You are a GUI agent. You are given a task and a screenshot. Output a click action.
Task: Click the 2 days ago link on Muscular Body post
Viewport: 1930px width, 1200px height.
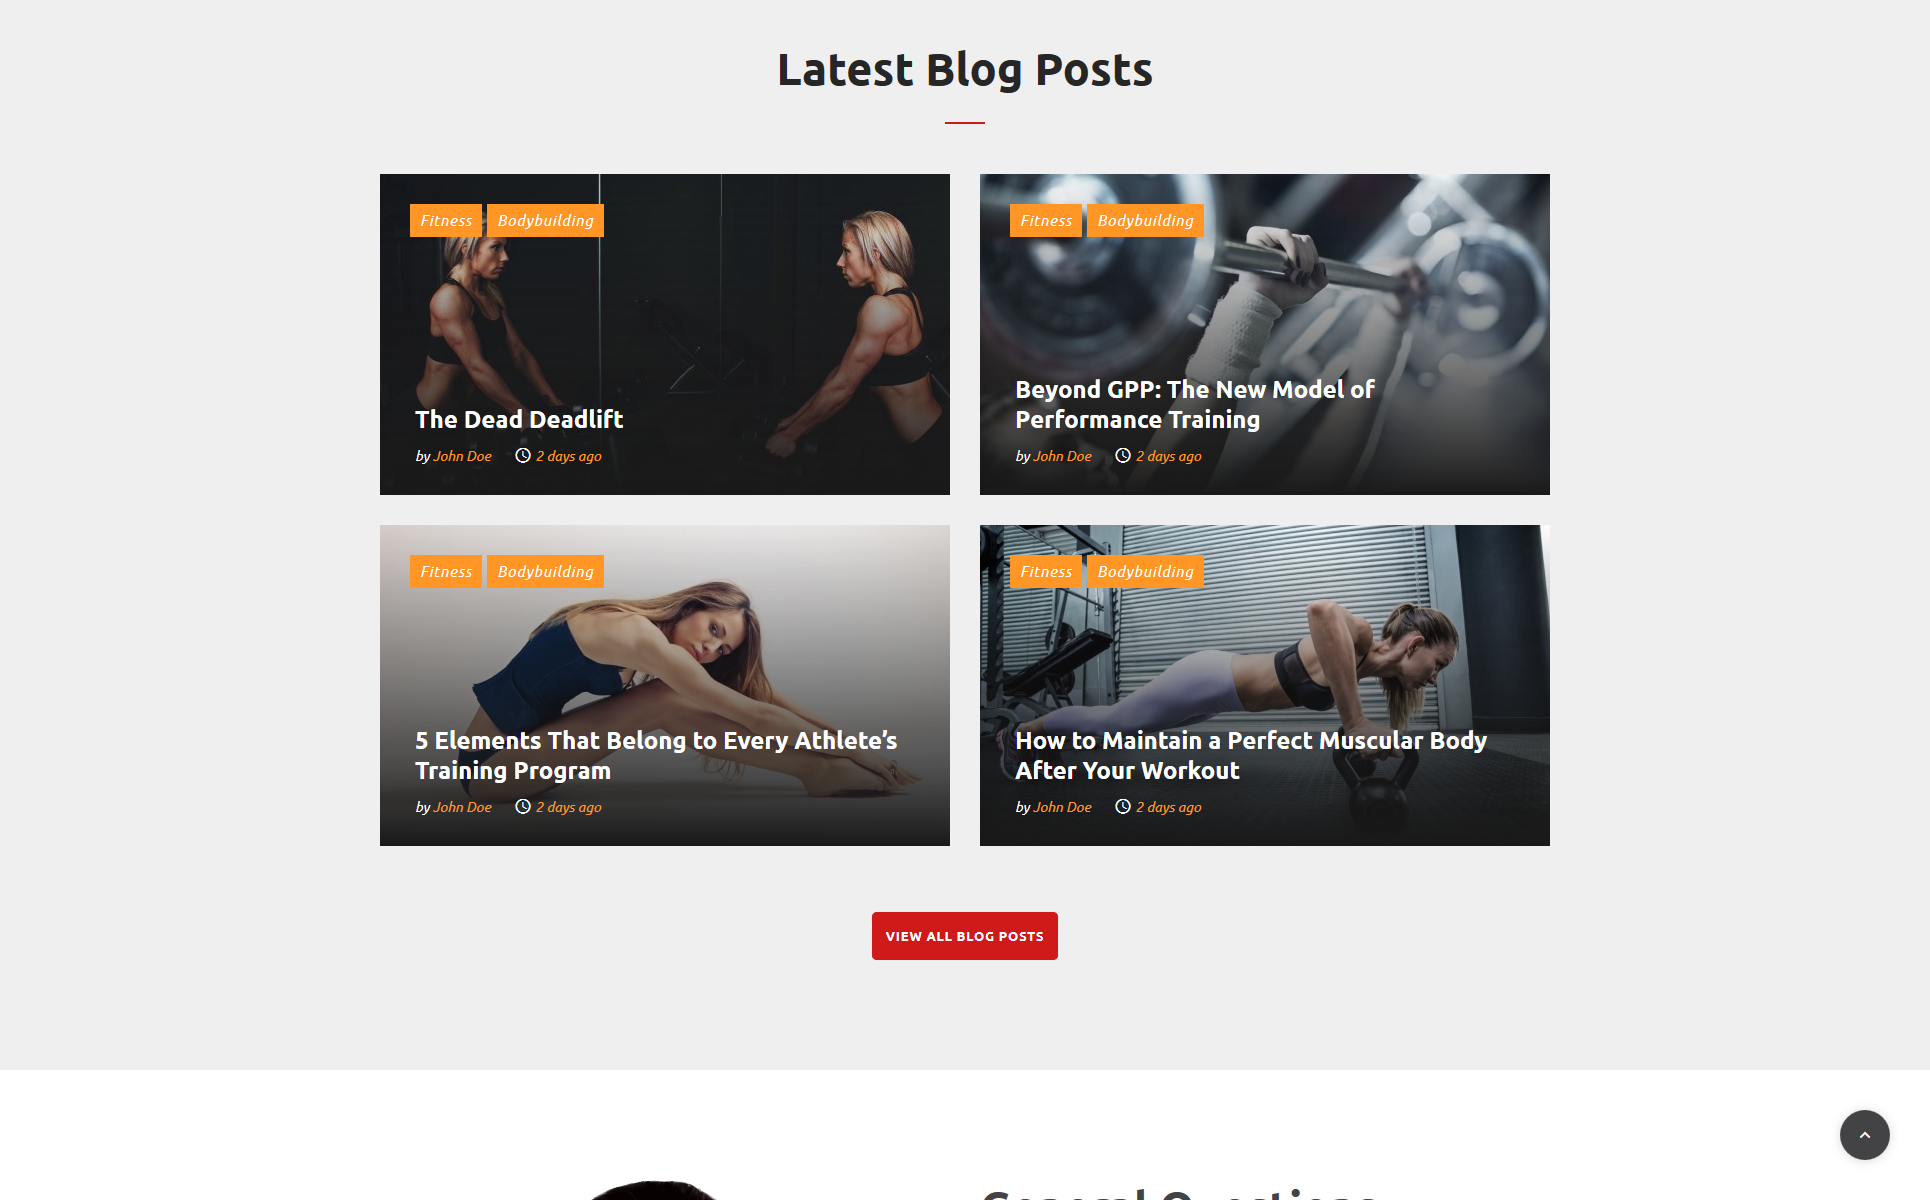point(1169,807)
